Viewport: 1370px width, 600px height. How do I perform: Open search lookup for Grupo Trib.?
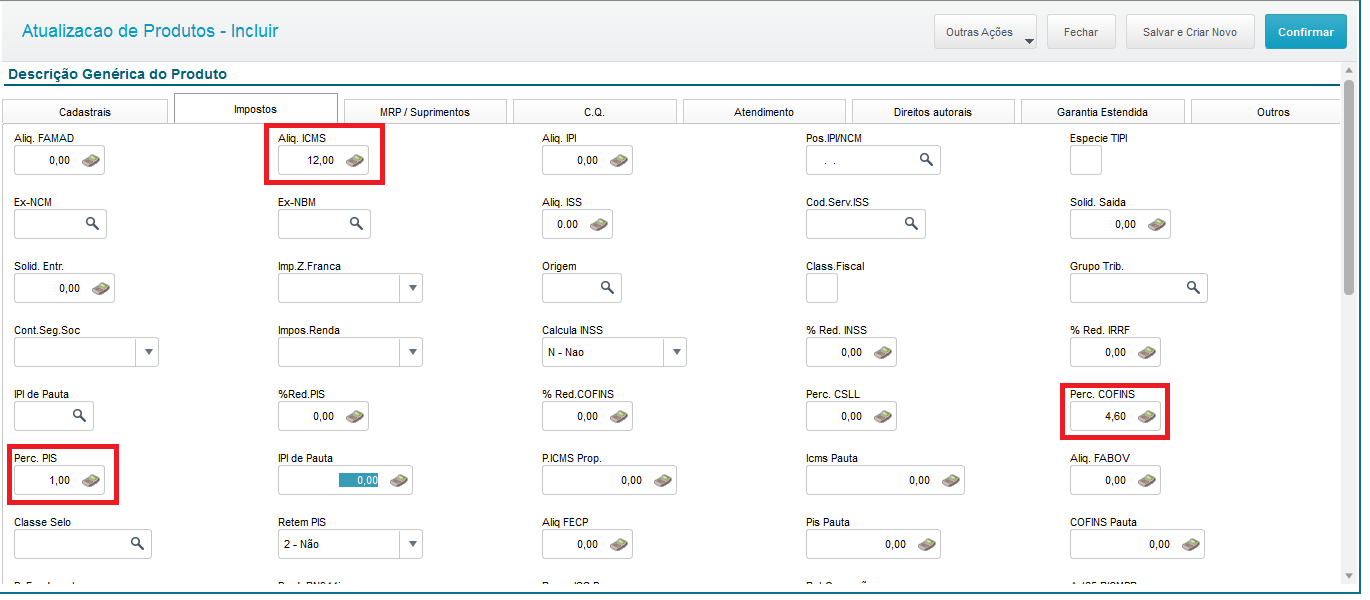click(x=1192, y=288)
